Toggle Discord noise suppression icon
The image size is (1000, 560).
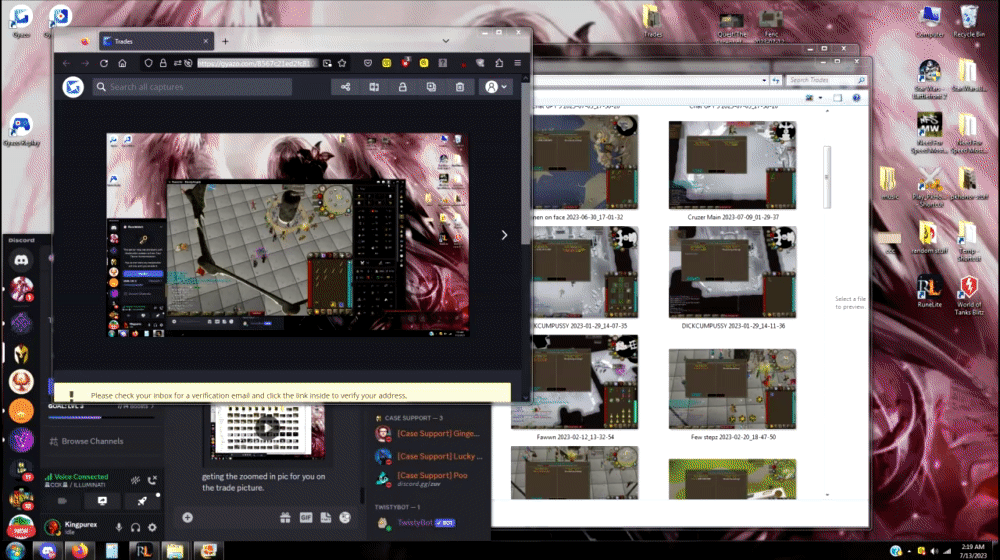coord(135,480)
